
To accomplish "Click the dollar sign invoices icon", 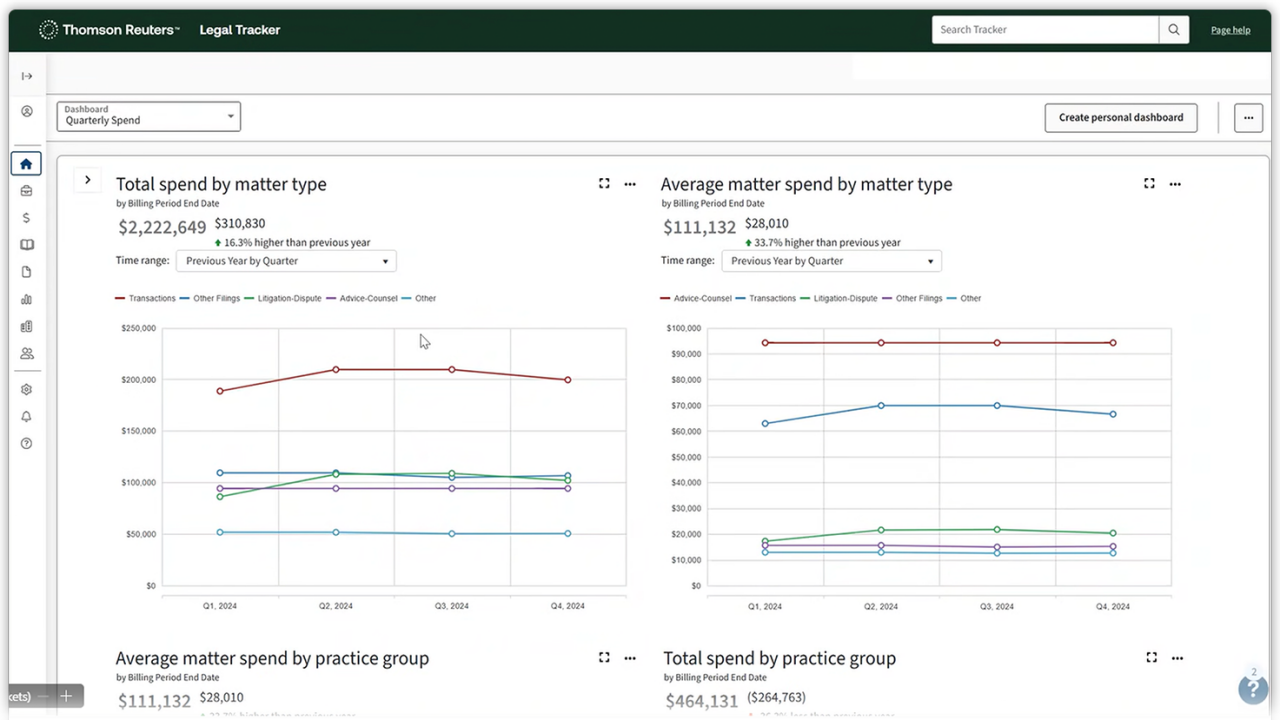I will (27, 218).
